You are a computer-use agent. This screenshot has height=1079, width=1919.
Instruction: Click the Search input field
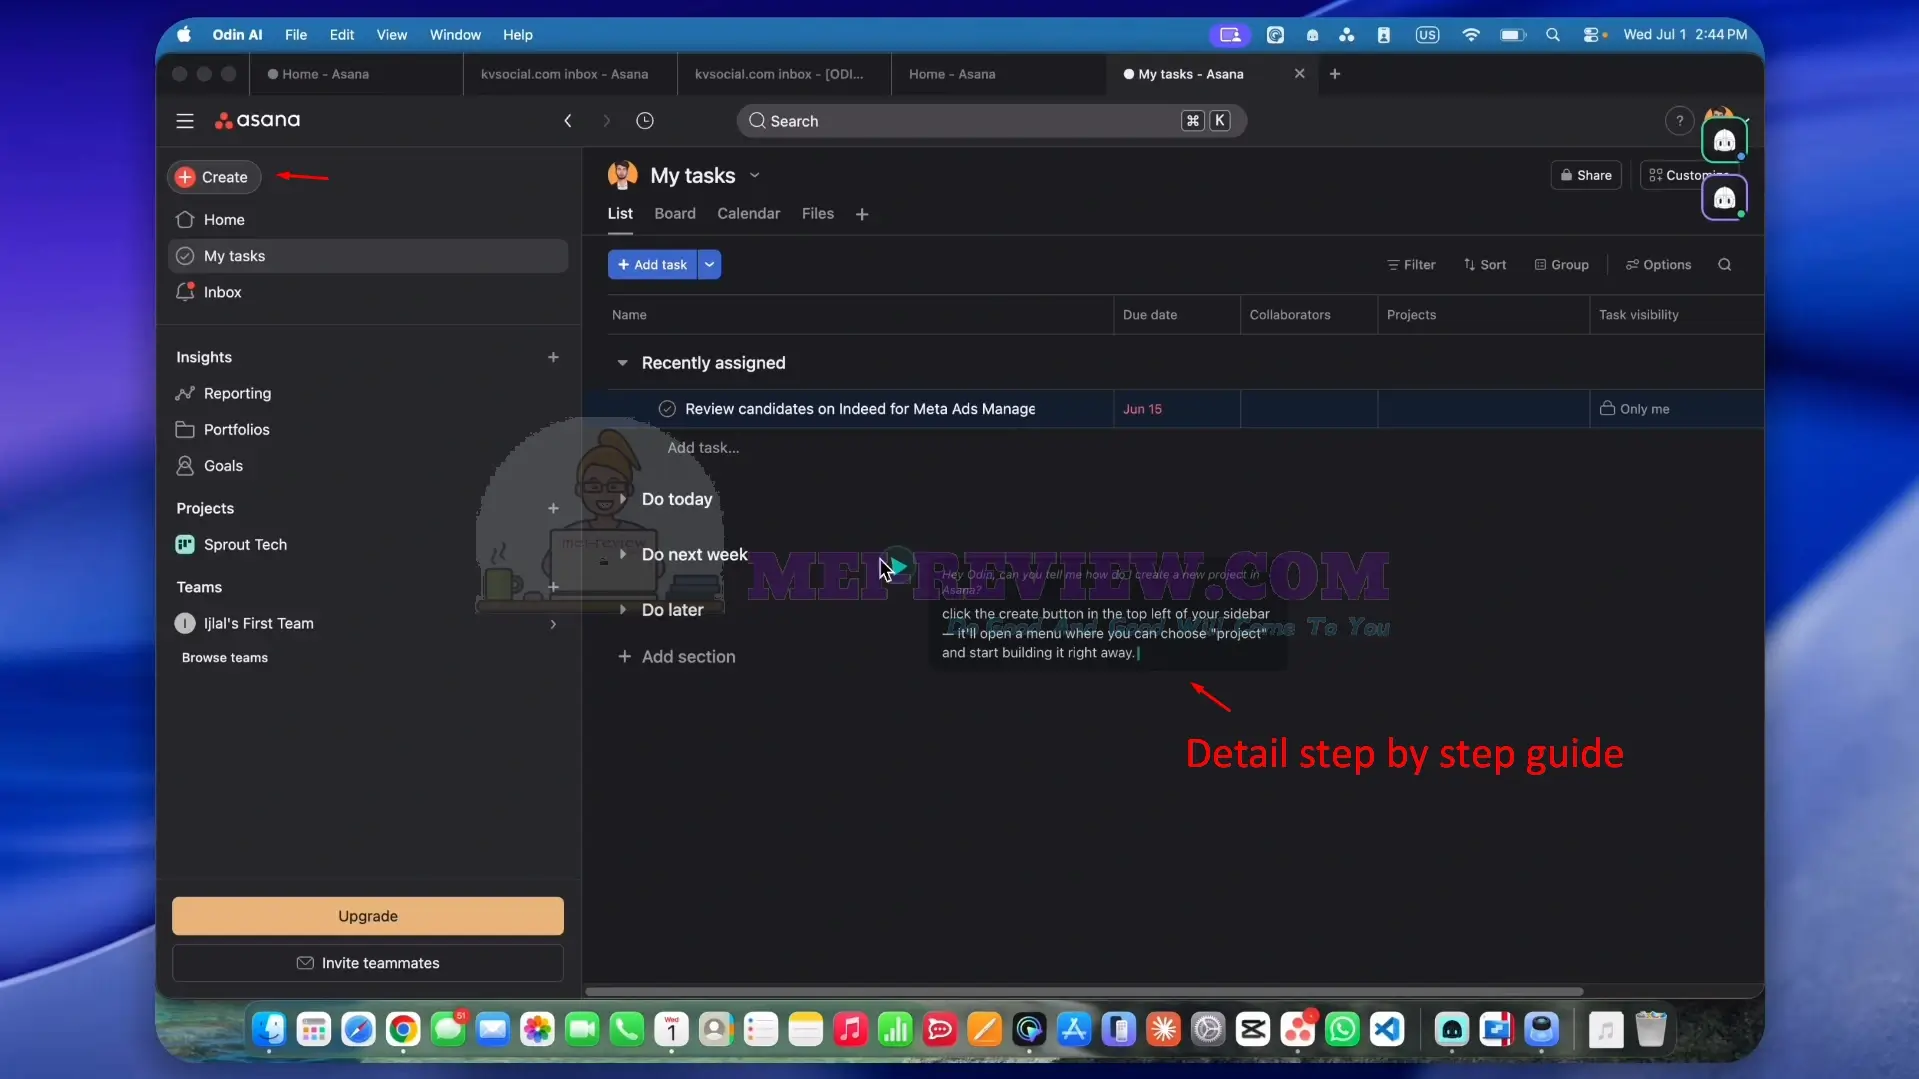click(991, 121)
